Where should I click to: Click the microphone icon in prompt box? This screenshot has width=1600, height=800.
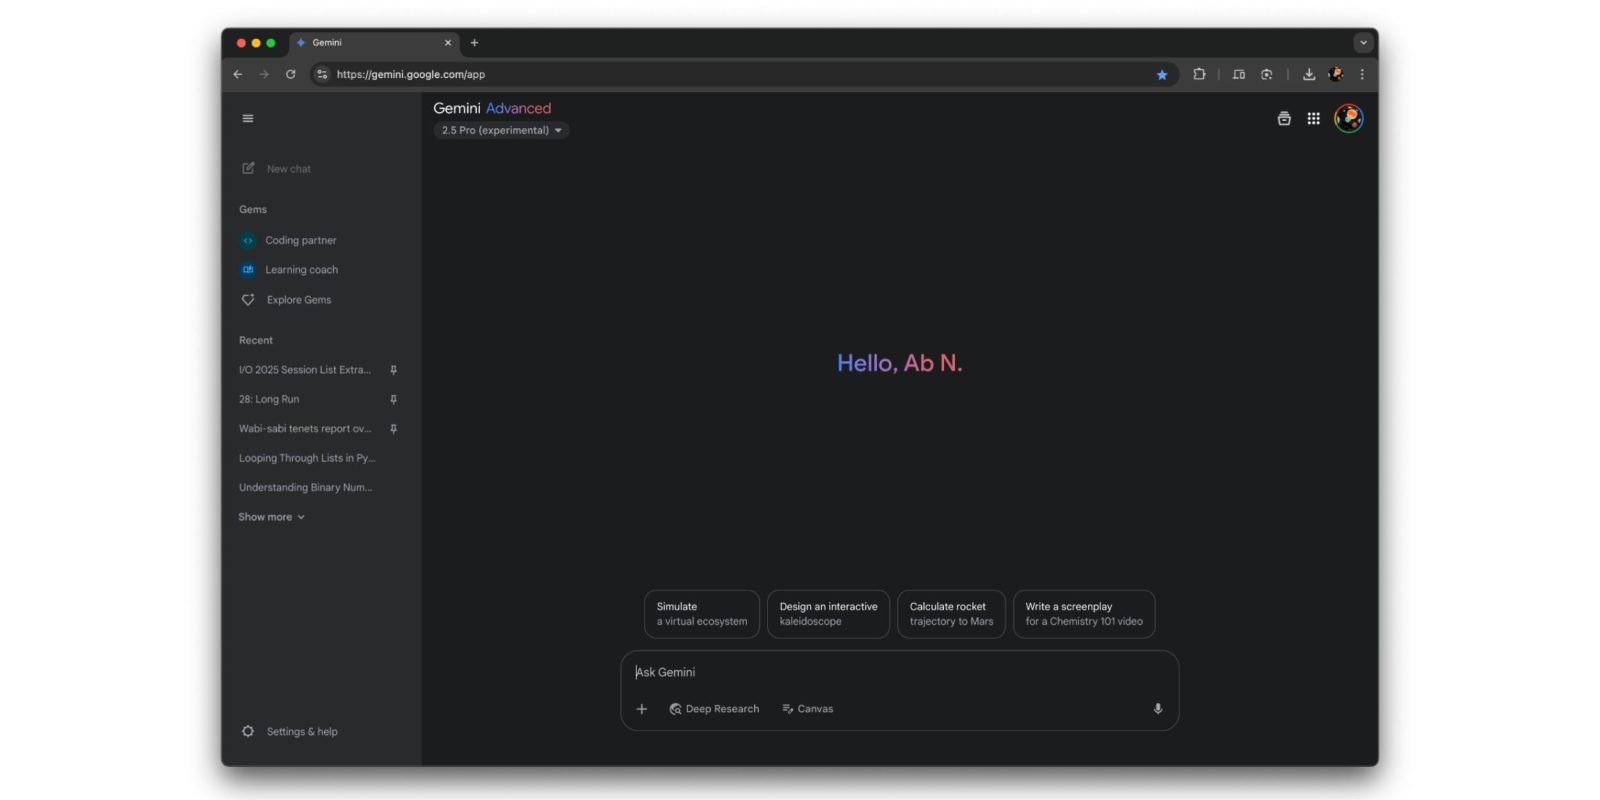(x=1157, y=709)
